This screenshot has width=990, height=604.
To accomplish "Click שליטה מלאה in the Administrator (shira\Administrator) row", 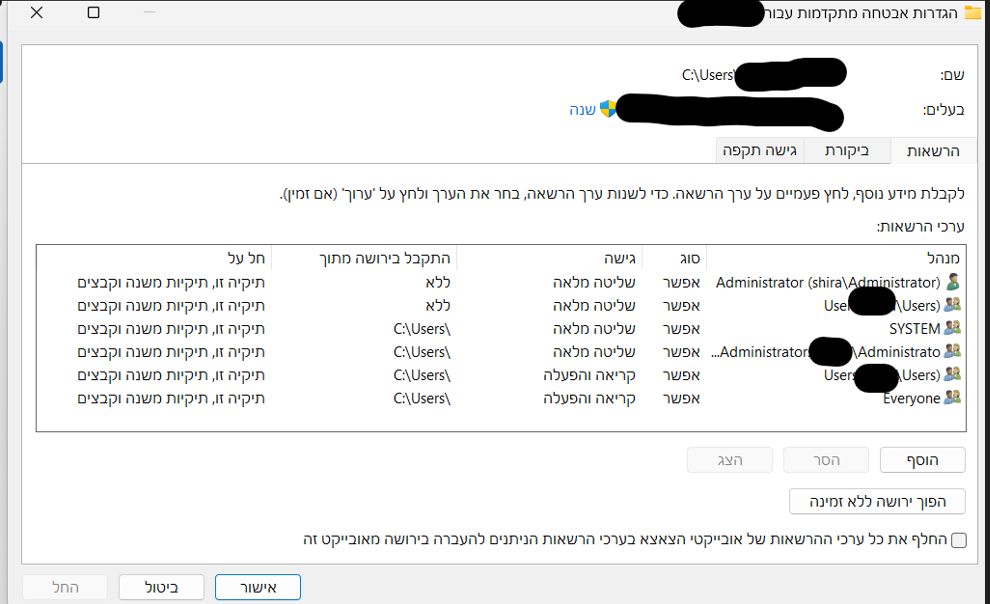I will pos(594,282).
